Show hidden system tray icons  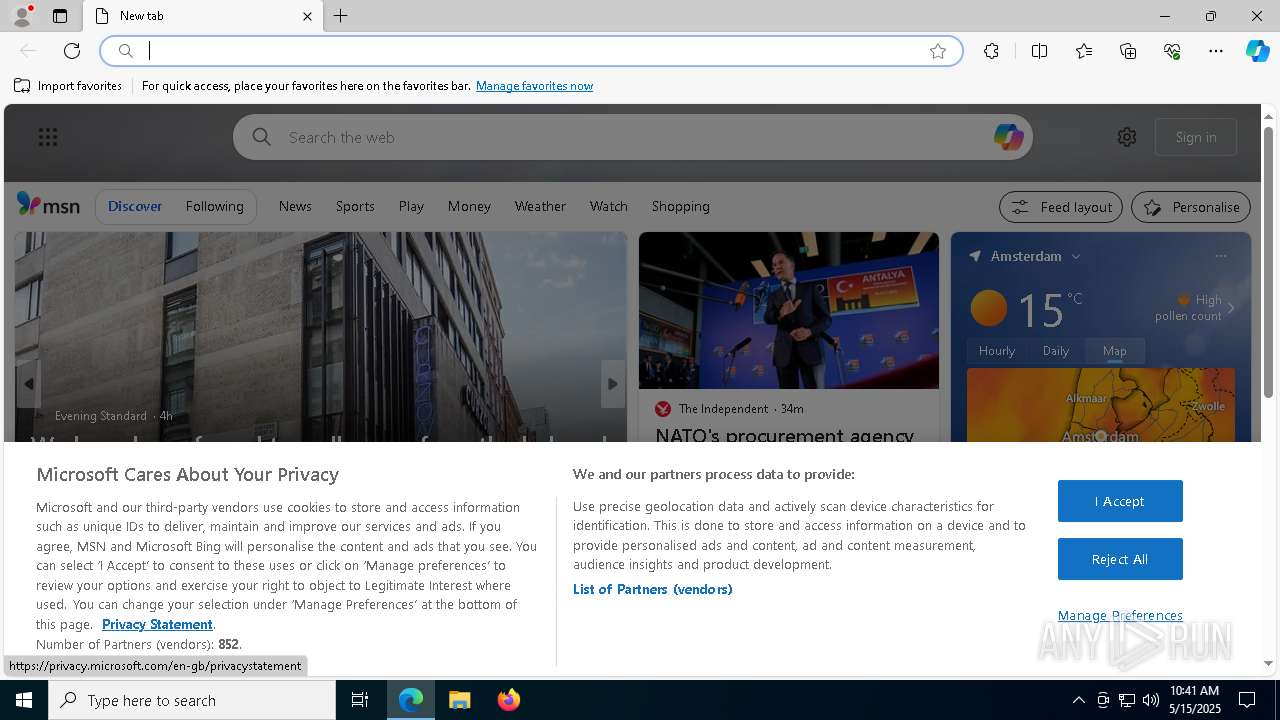point(1078,700)
